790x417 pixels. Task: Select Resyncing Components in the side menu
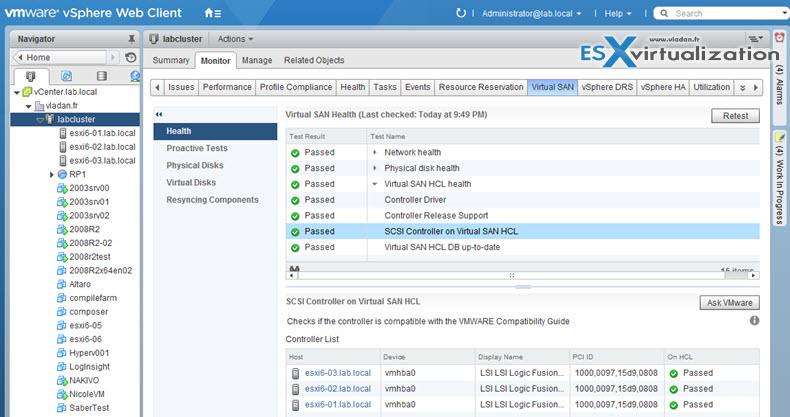212,199
